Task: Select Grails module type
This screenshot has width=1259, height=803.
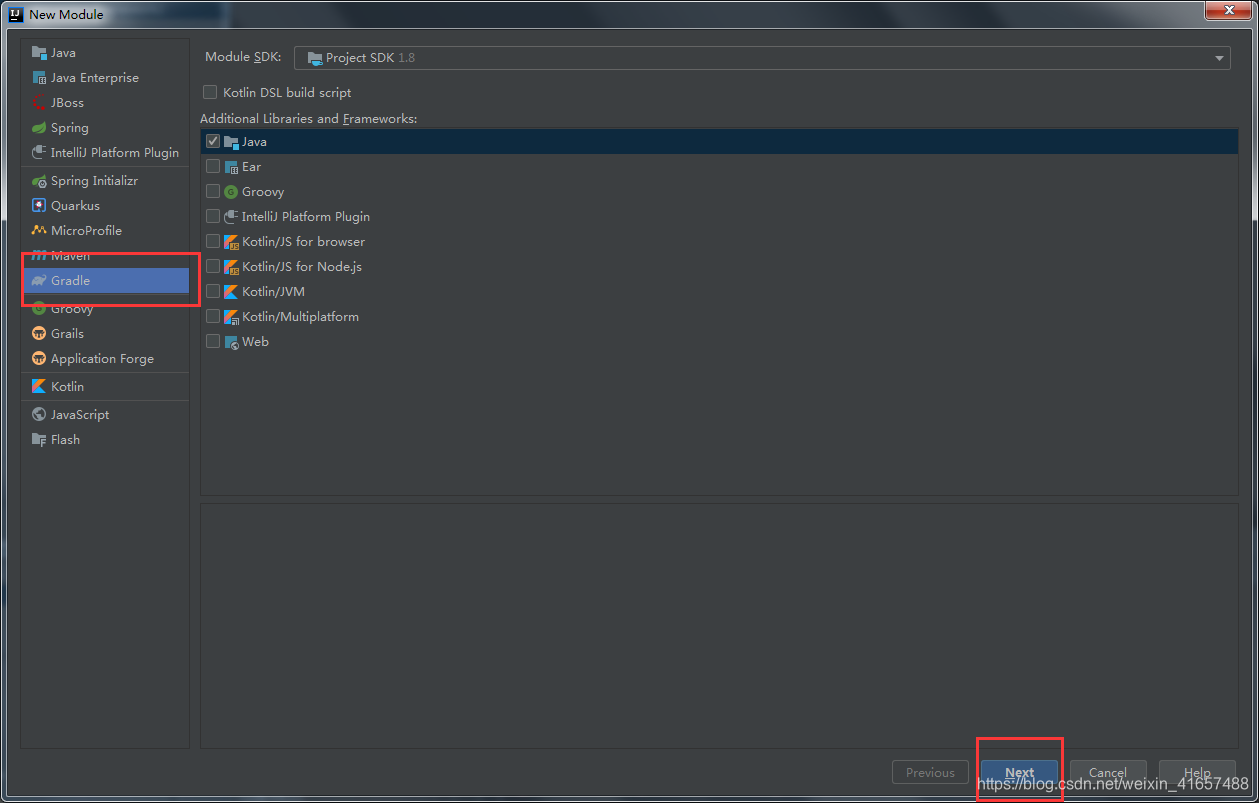Action: 105,334
